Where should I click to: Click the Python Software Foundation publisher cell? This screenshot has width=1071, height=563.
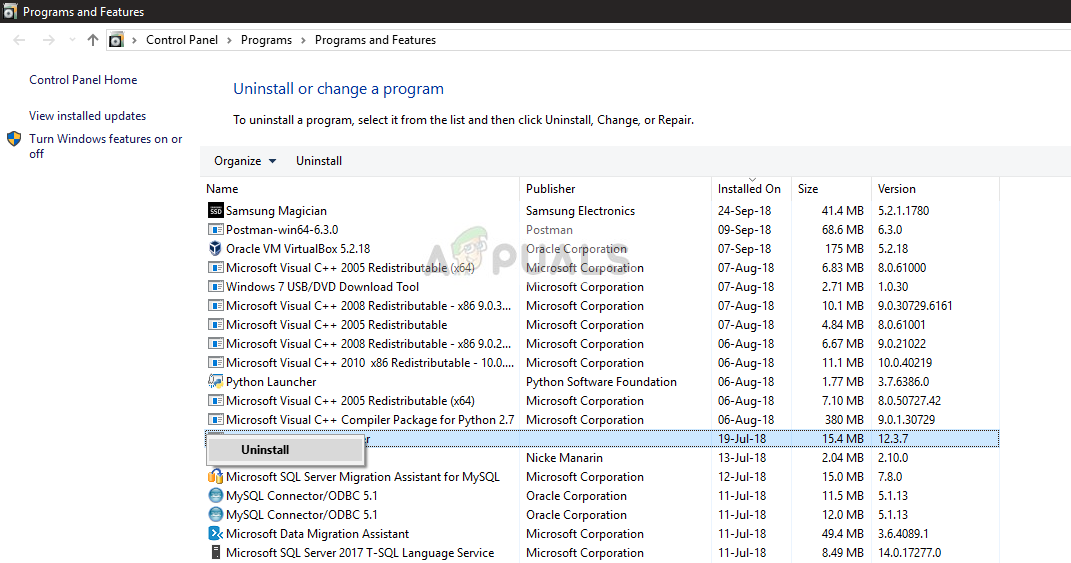[601, 382]
